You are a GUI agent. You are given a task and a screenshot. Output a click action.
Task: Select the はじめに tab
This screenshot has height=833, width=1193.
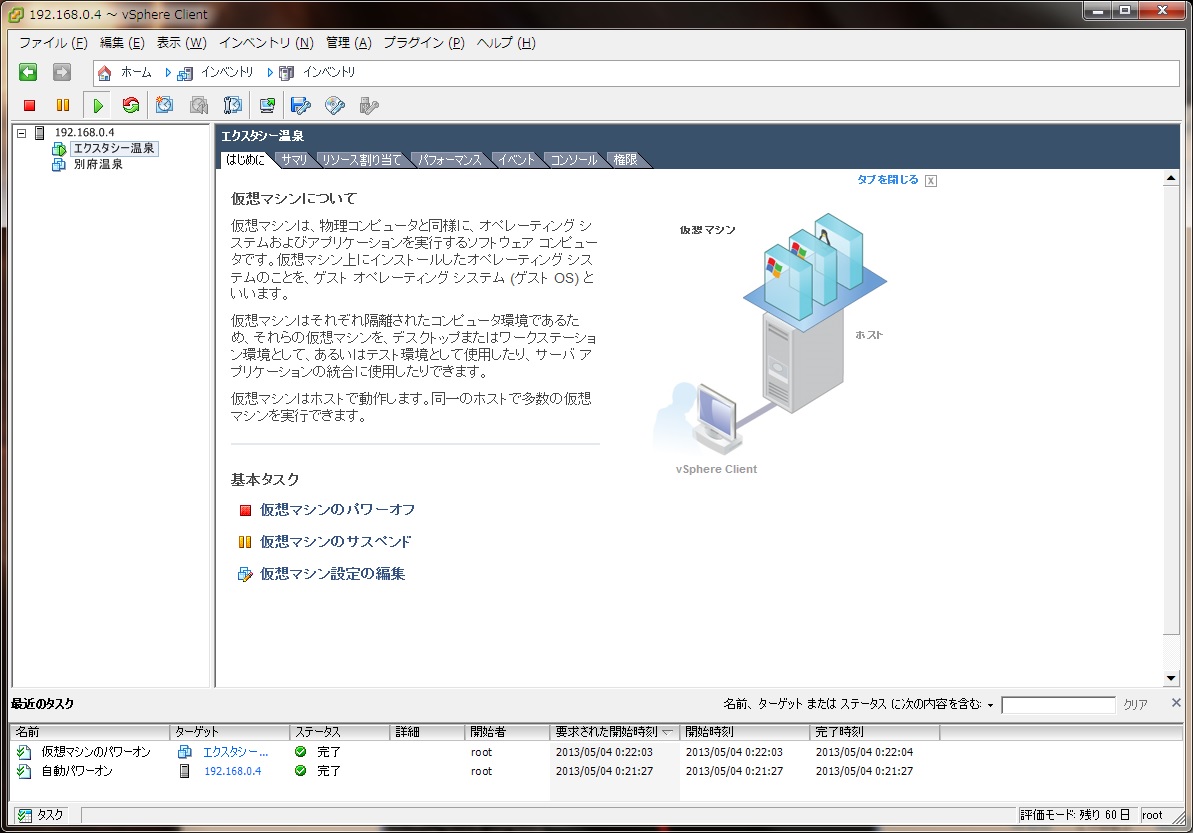tap(245, 160)
